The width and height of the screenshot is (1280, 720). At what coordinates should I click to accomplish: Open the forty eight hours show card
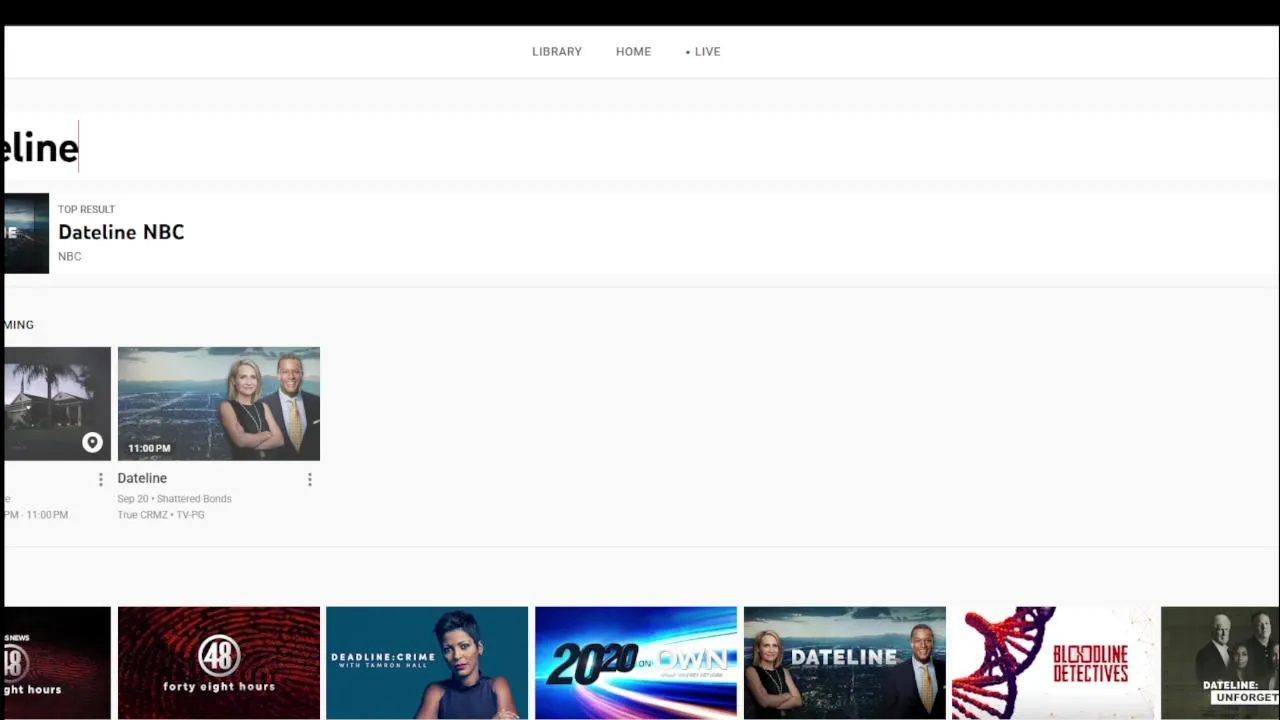tap(219, 663)
